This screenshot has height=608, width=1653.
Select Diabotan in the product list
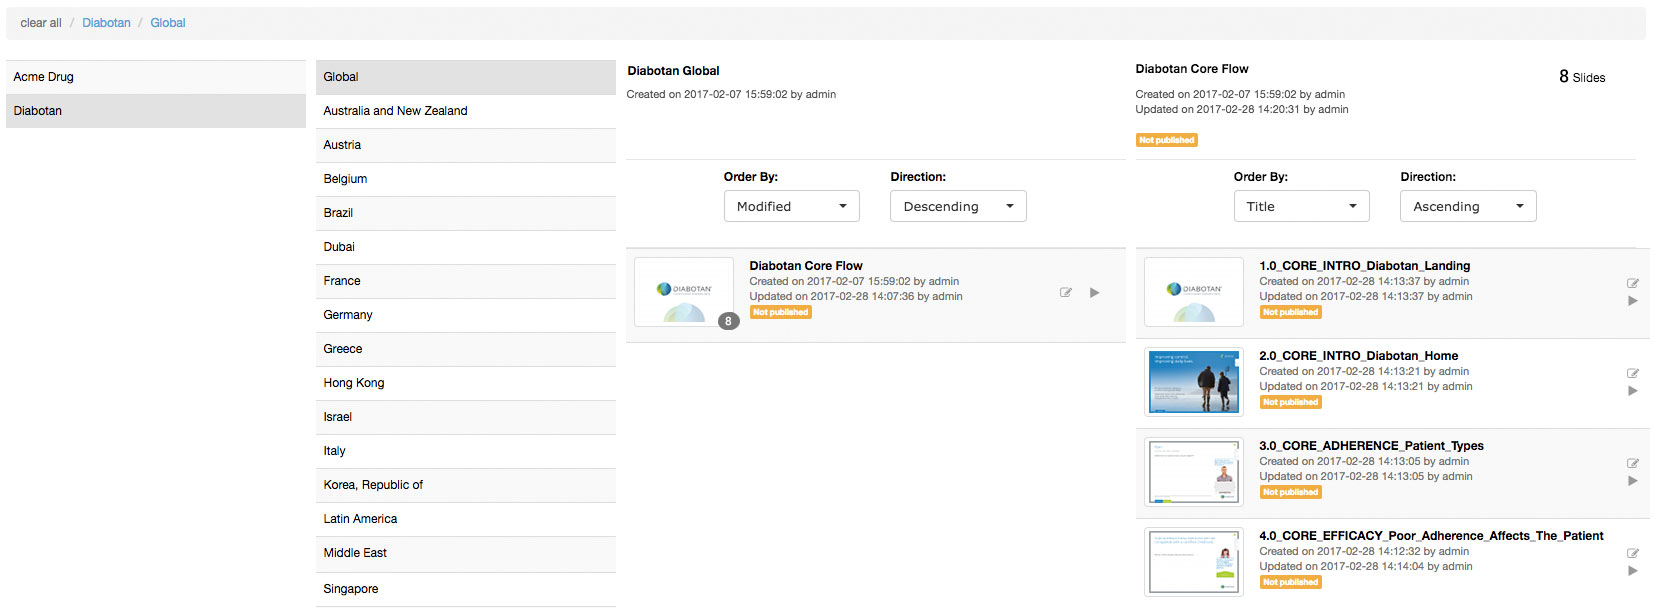click(156, 111)
